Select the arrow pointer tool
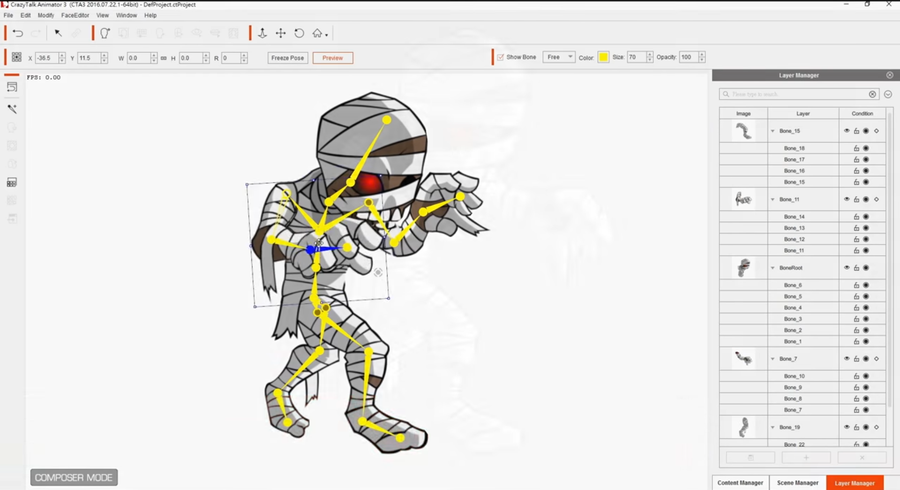The width and height of the screenshot is (900, 490). 58,33
